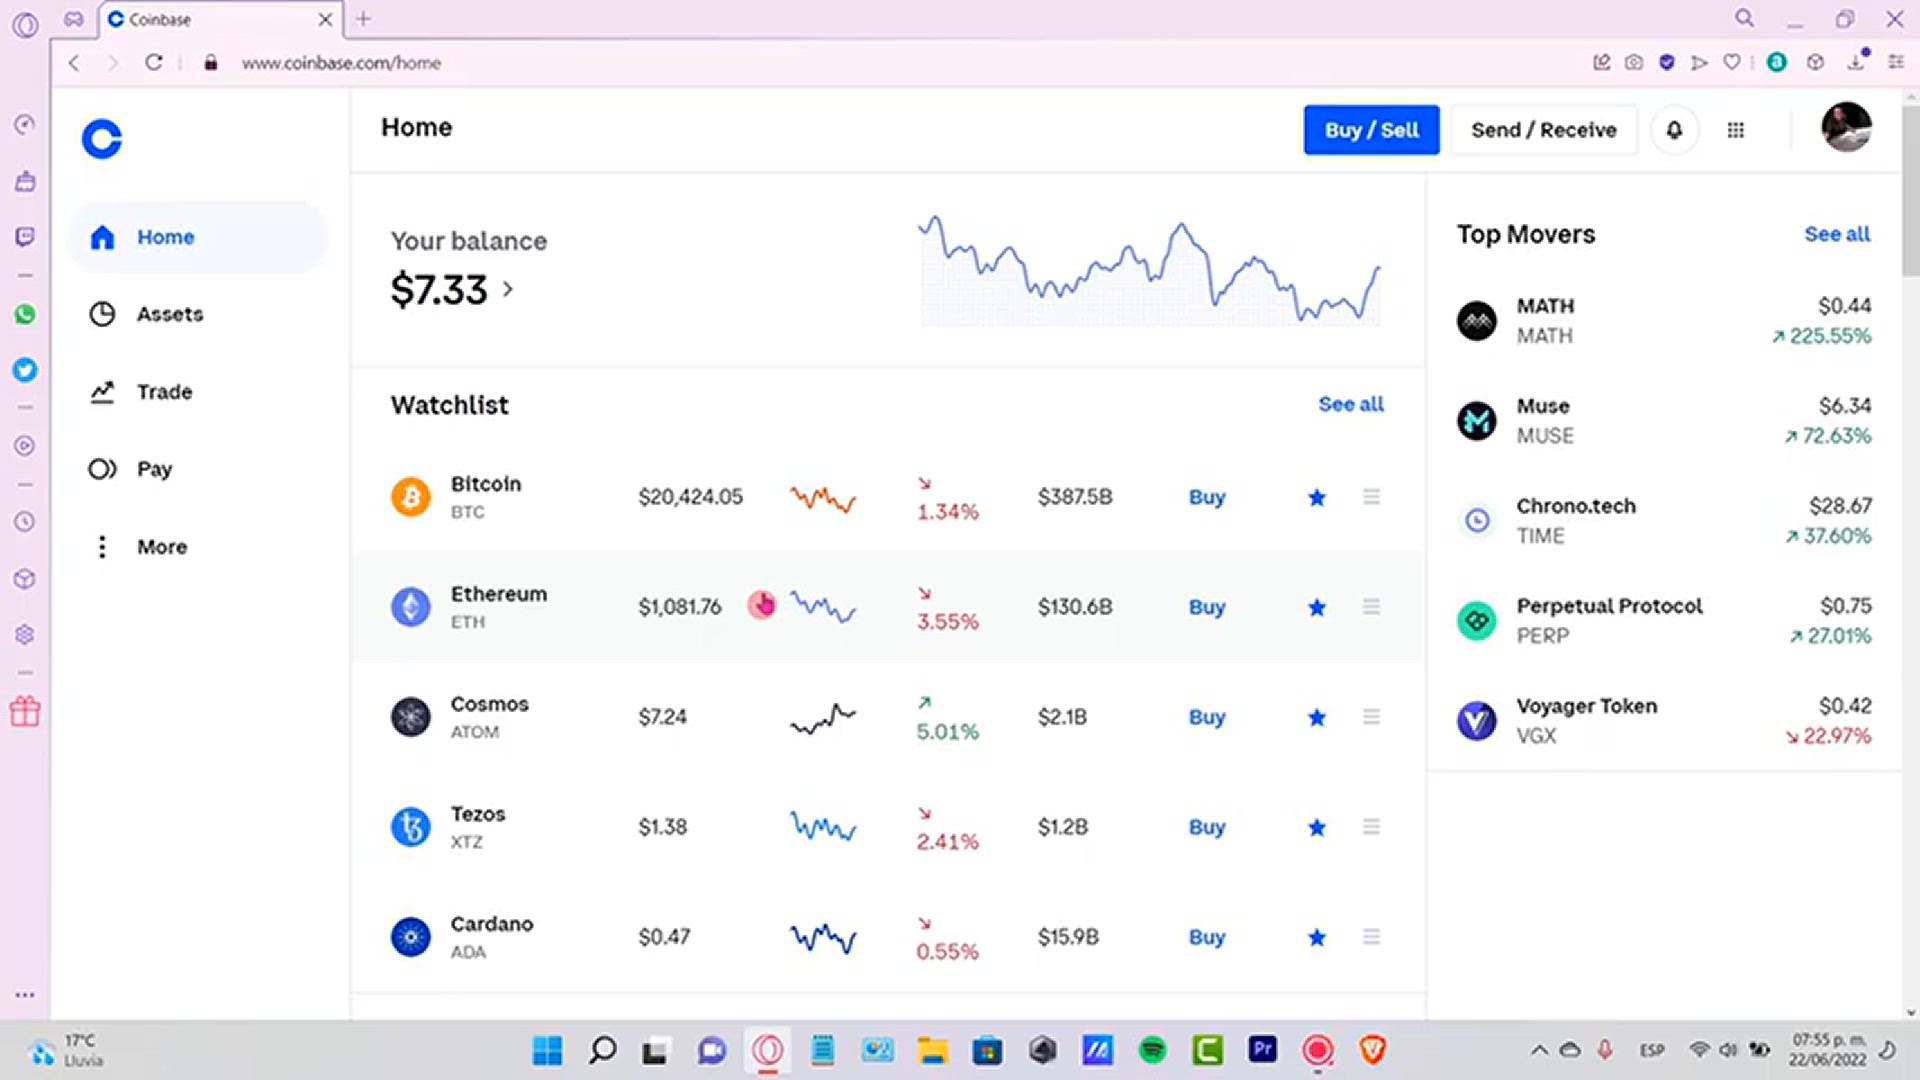The height and width of the screenshot is (1080, 1920).
Task: Click the balance history chart
Action: [x=1150, y=270]
